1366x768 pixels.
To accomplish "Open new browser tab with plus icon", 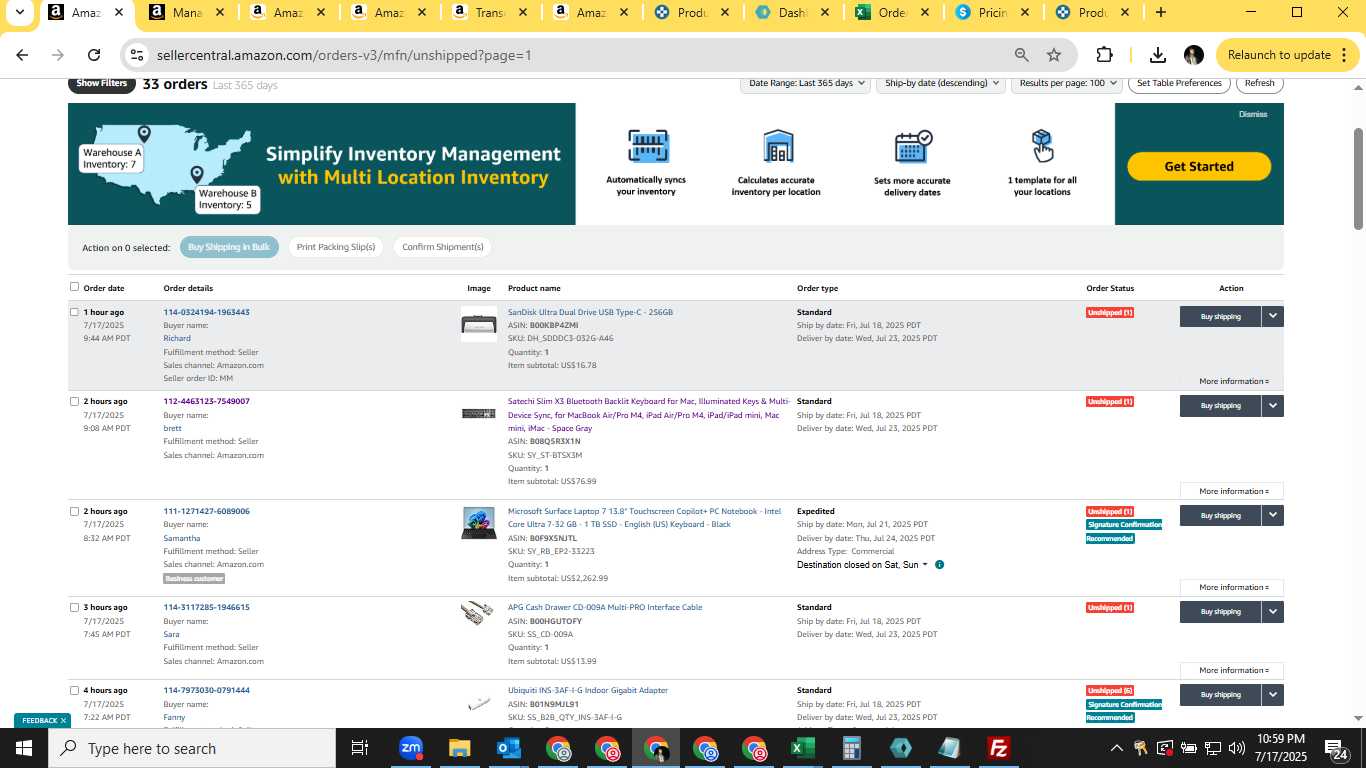I will [x=1160, y=12].
